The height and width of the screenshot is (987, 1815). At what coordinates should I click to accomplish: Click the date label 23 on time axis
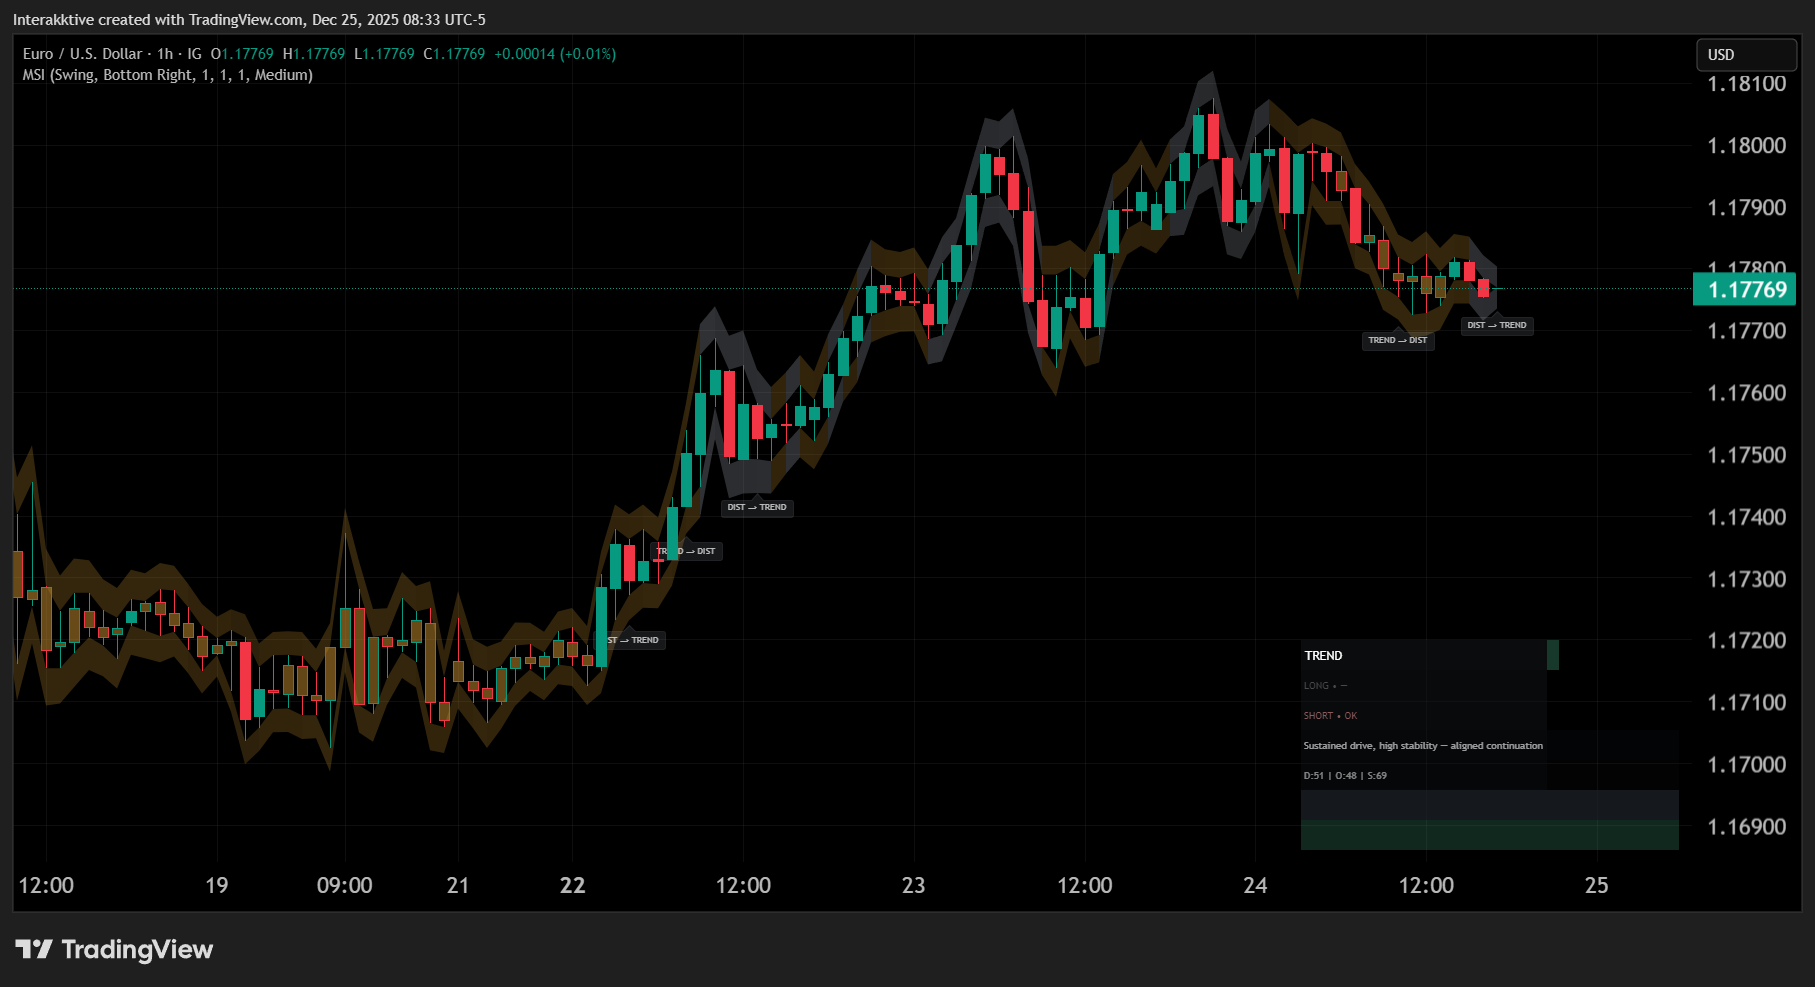click(x=913, y=885)
